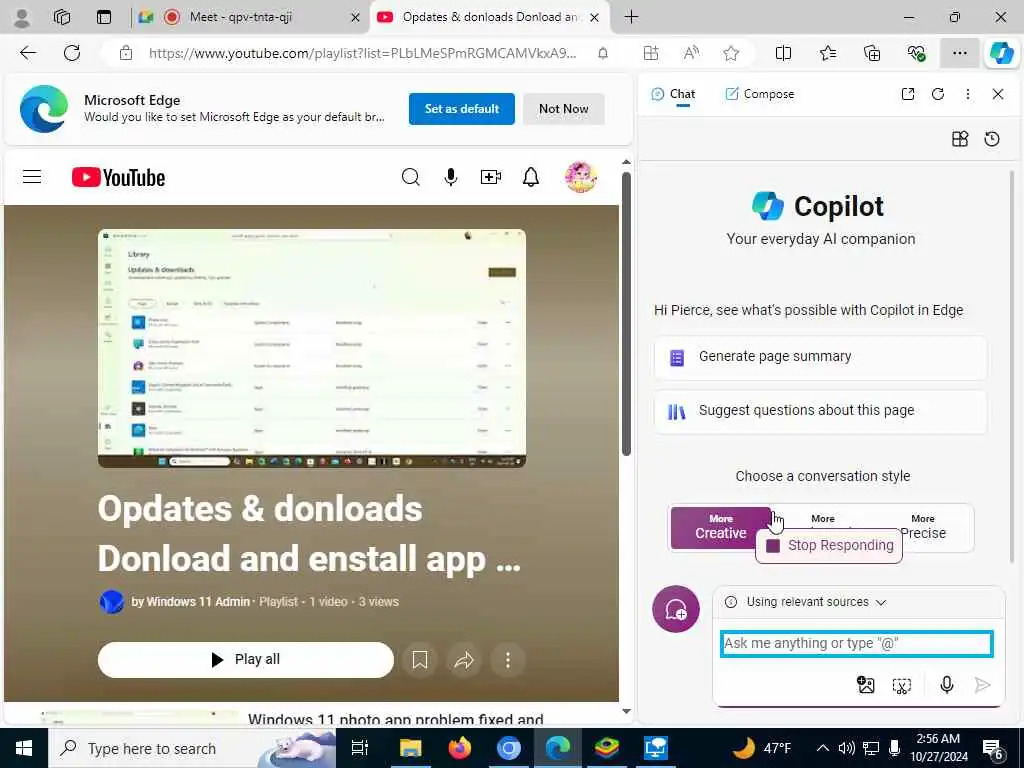Viewport: 1024px width, 768px height.
Task: View site information lock icon
Action: [x=126, y=53]
